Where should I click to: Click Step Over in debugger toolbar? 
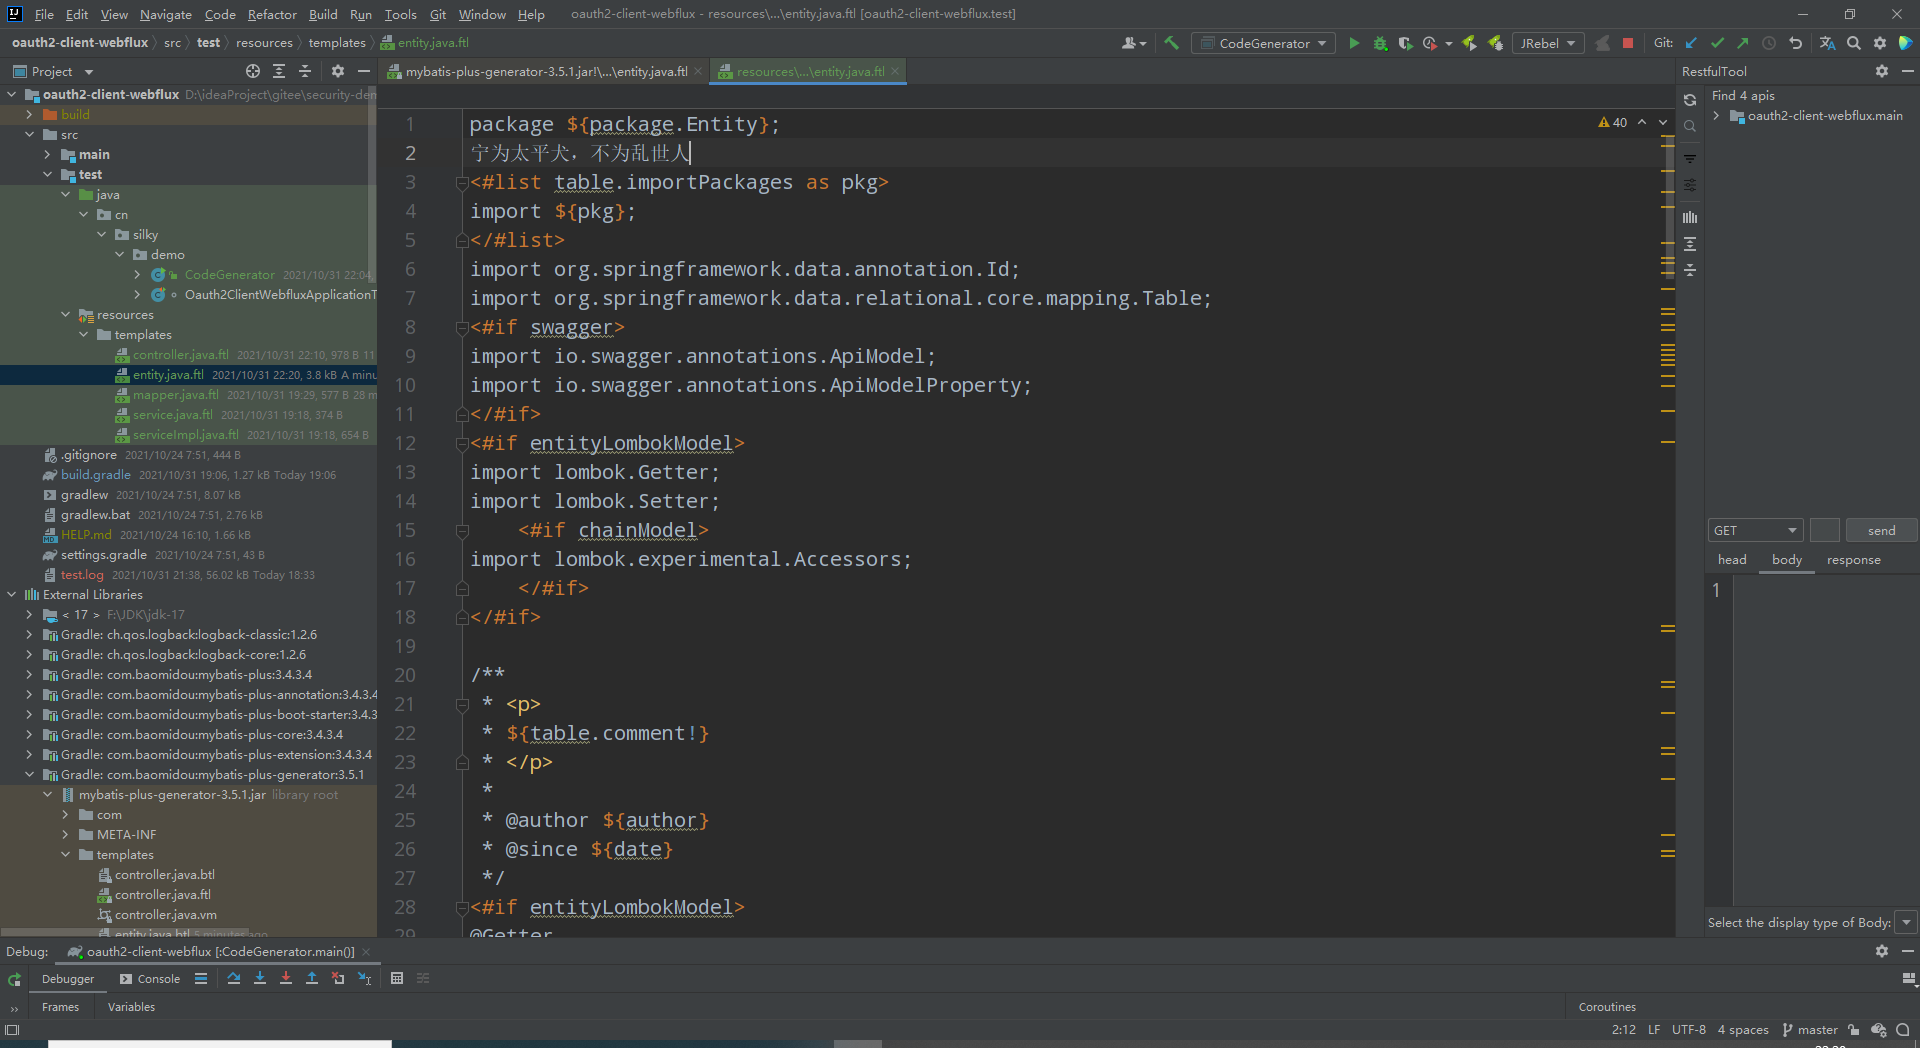233,978
